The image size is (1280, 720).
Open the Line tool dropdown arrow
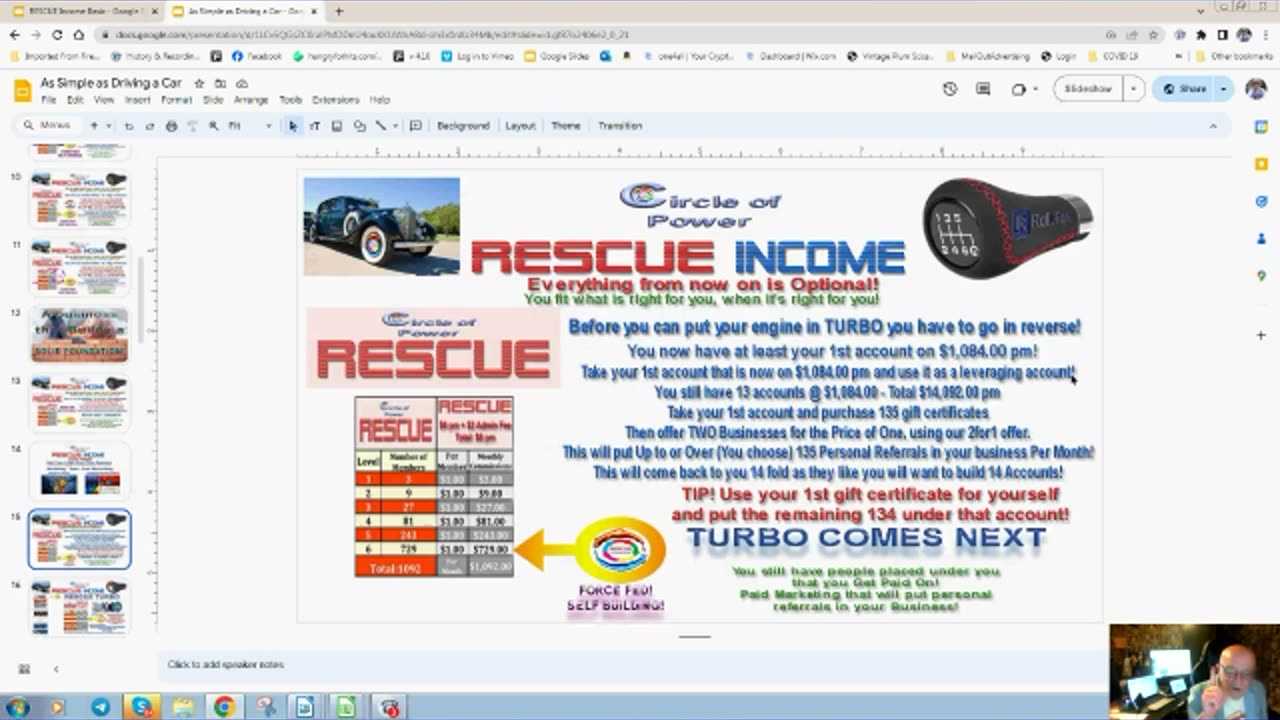(x=395, y=126)
